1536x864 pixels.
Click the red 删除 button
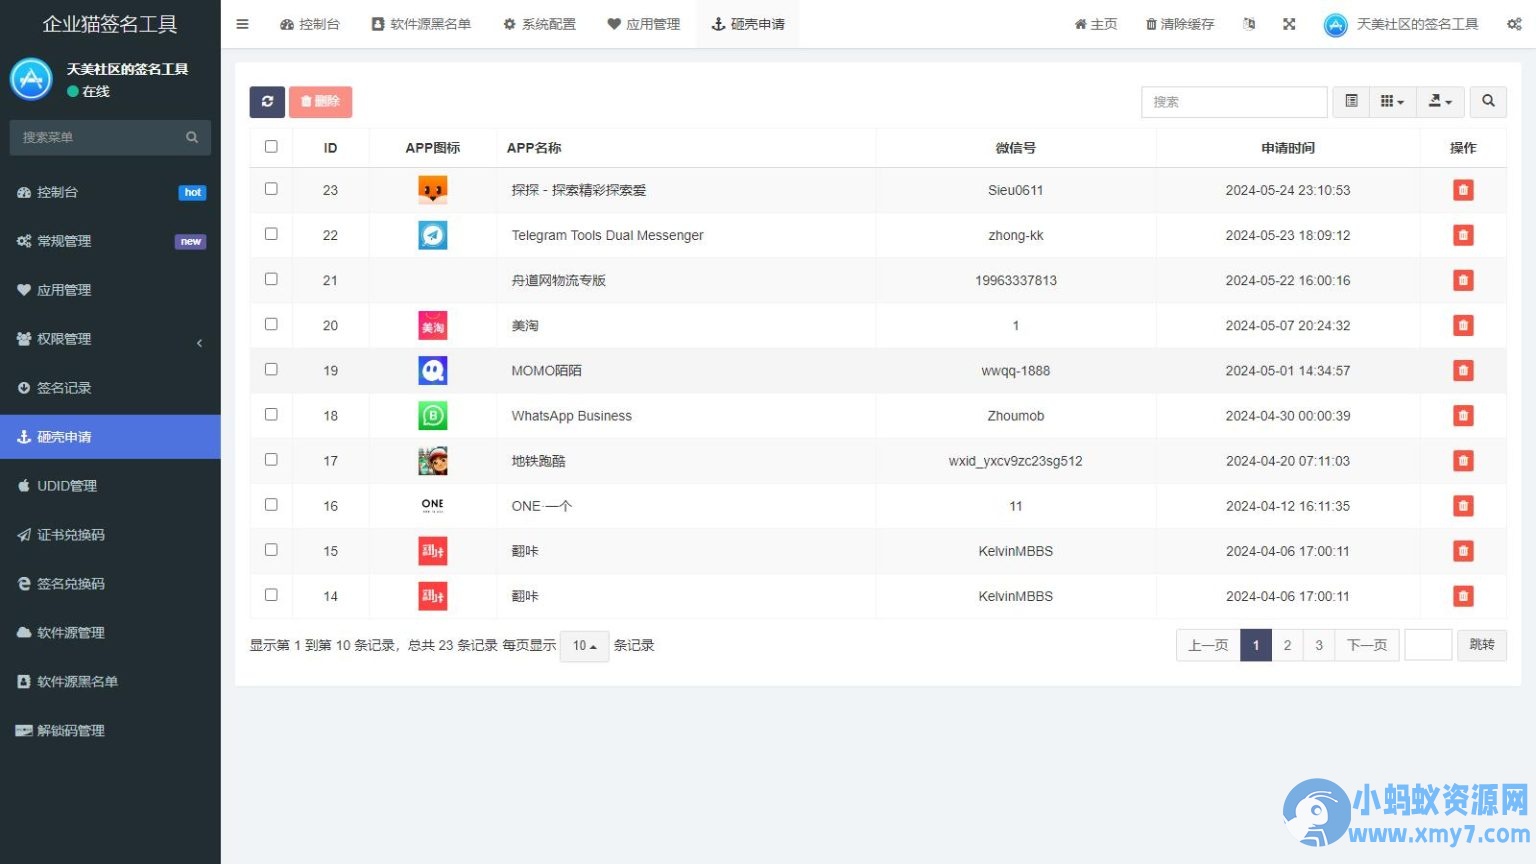[x=320, y=101]
